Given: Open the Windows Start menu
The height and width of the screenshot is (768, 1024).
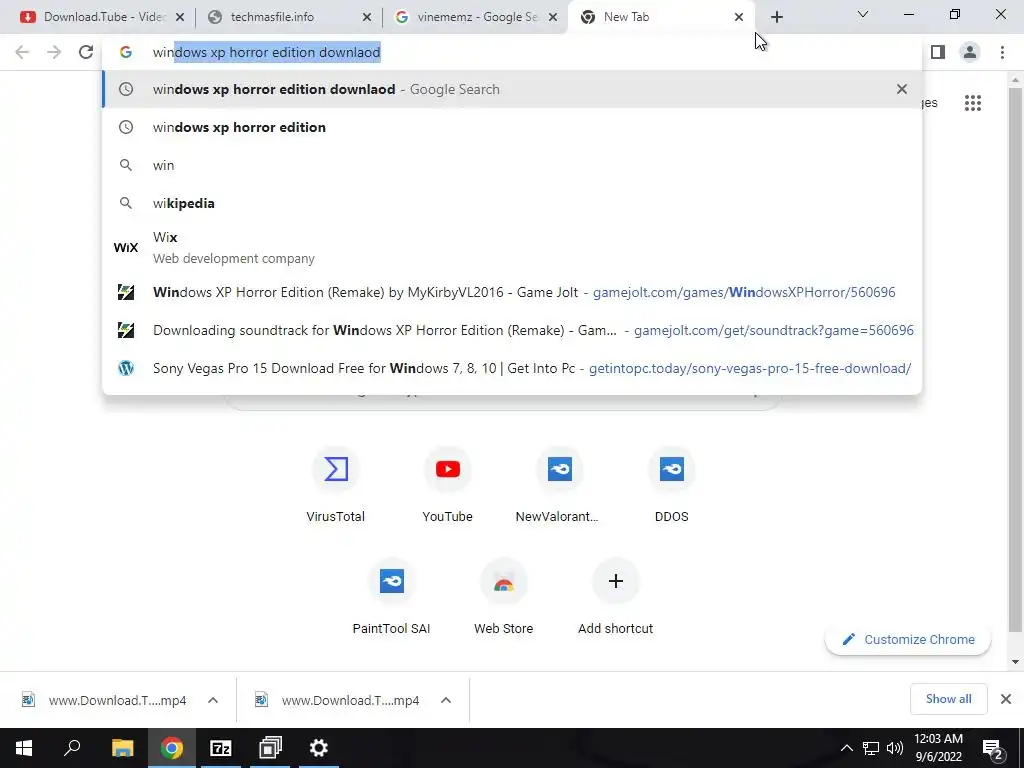Looking at the screenshot, I should pos(24,748).
